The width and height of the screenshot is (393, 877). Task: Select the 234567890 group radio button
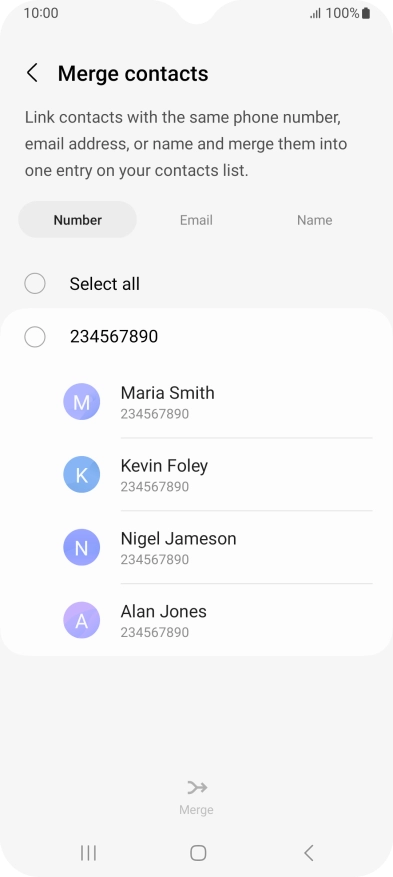point(35,337)
